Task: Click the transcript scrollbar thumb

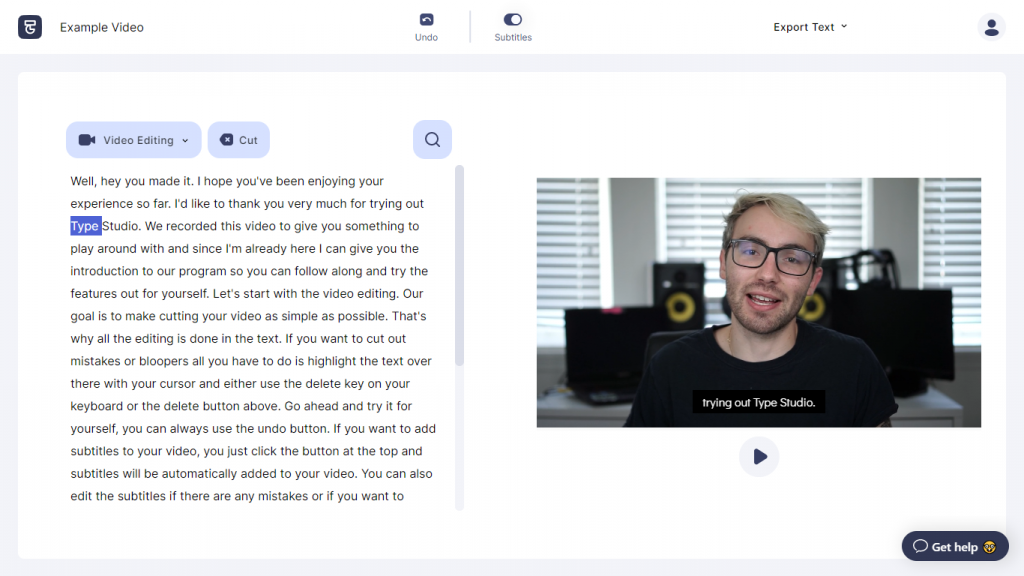Action: point(459,265)
